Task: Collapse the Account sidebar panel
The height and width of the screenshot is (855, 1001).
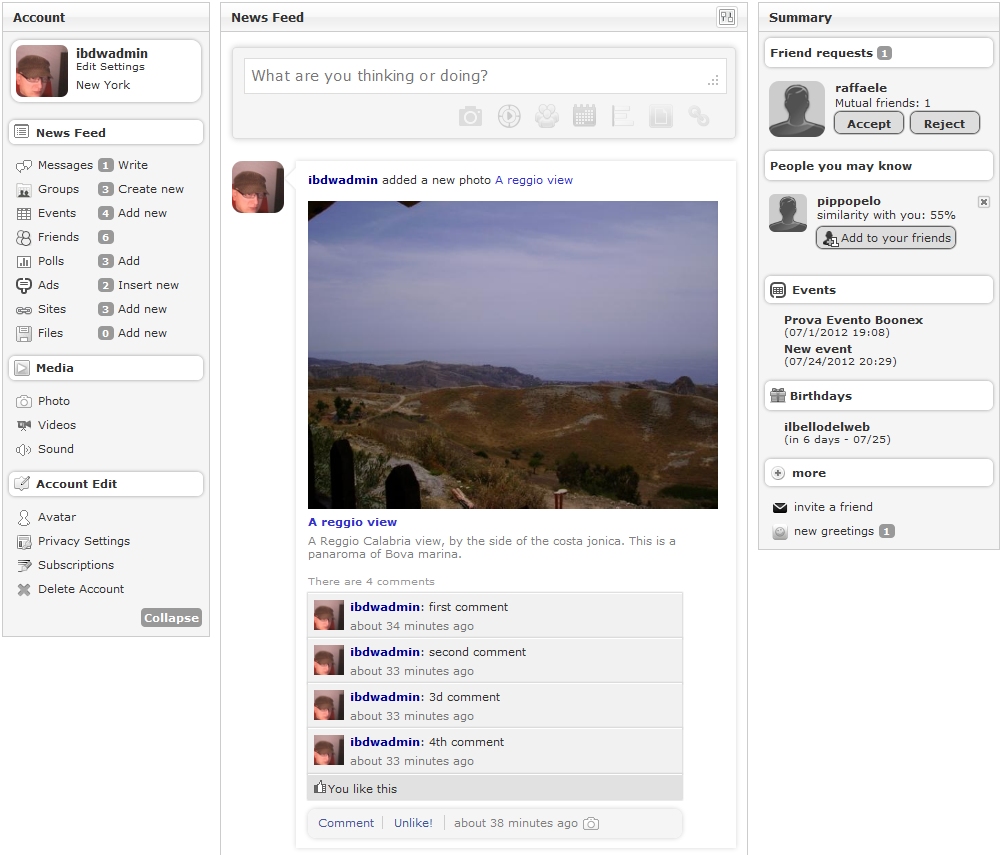Action: pos(171,618)
